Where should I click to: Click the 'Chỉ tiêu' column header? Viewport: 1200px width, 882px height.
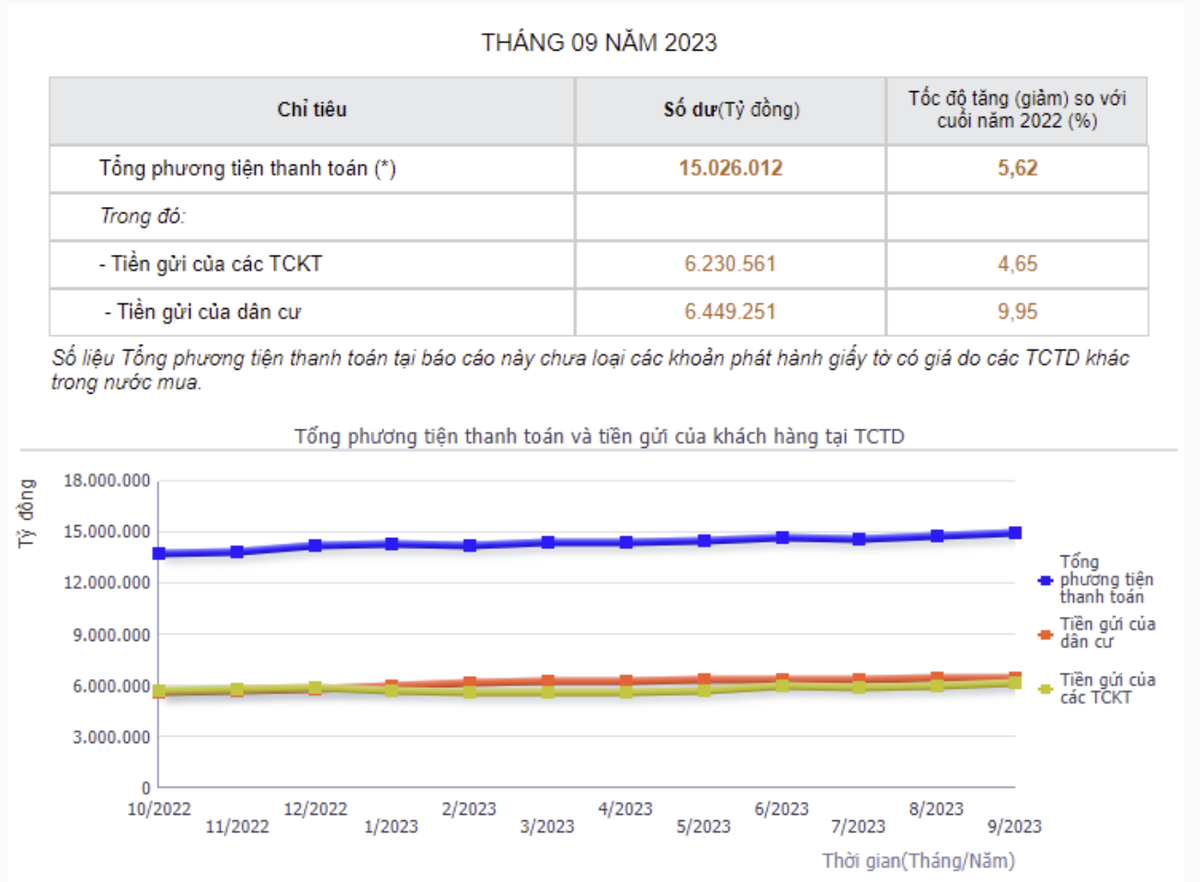coord(312,110)
